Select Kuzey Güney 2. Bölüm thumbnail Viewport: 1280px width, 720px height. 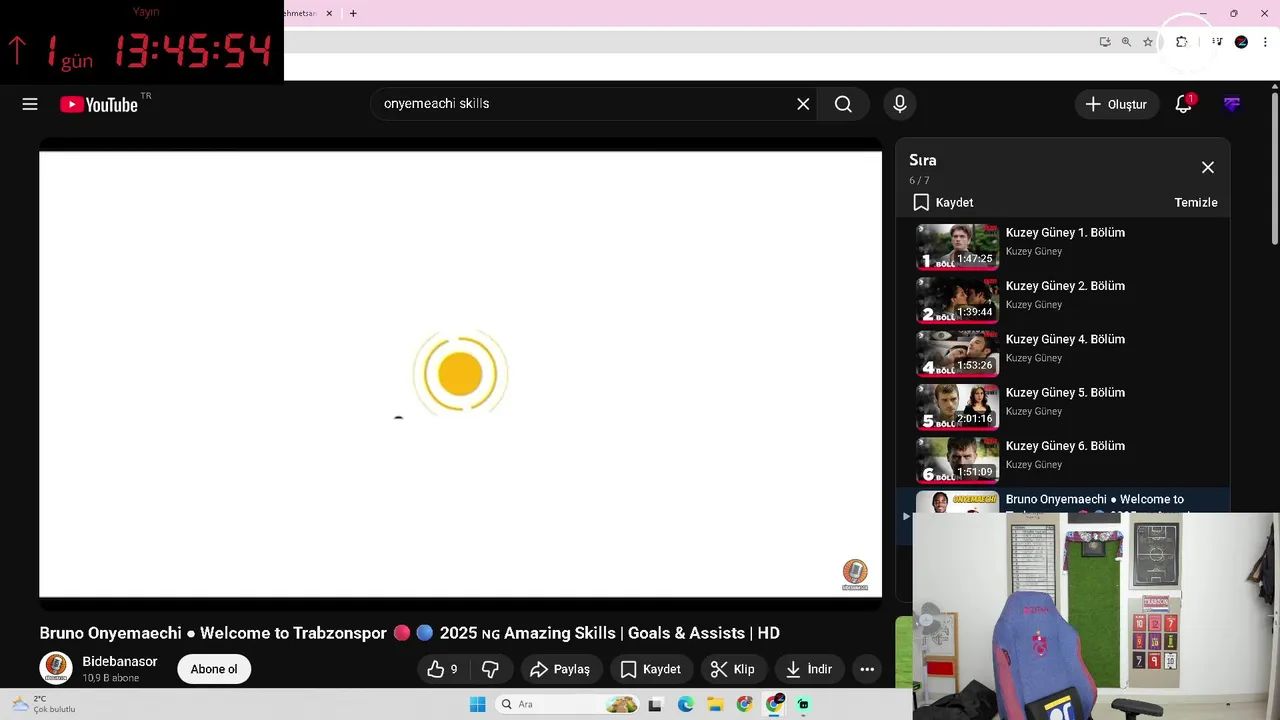958,300
